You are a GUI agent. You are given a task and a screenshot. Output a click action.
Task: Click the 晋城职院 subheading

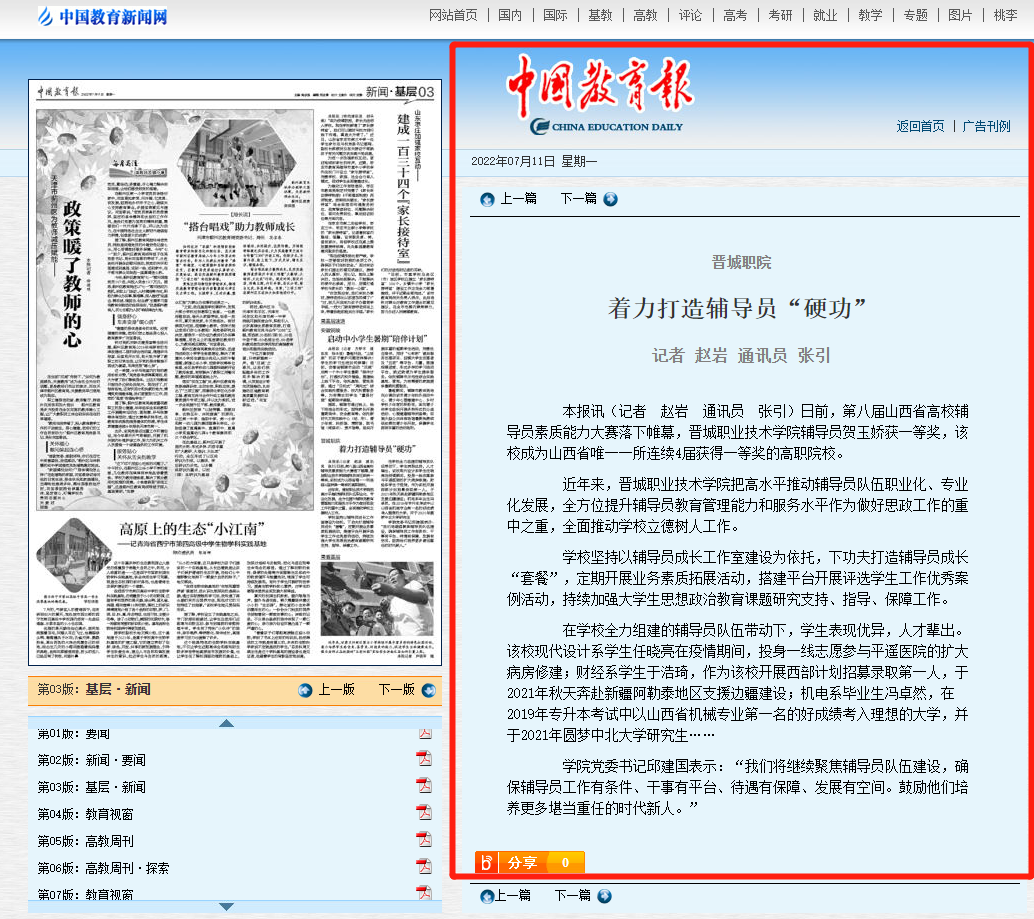click(741, 262)
